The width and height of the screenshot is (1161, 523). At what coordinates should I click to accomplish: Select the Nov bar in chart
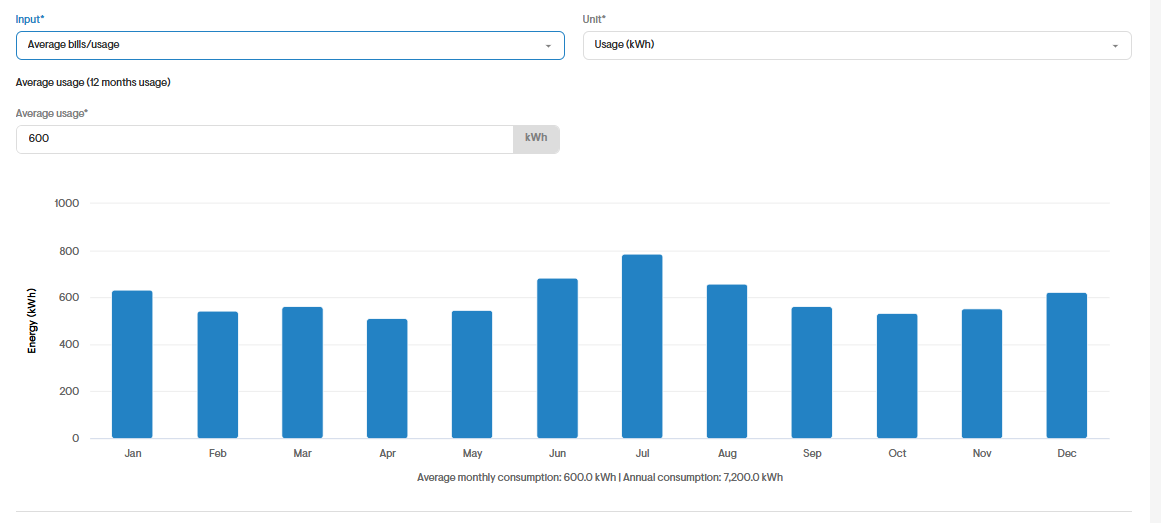click(x=982, y=373)
